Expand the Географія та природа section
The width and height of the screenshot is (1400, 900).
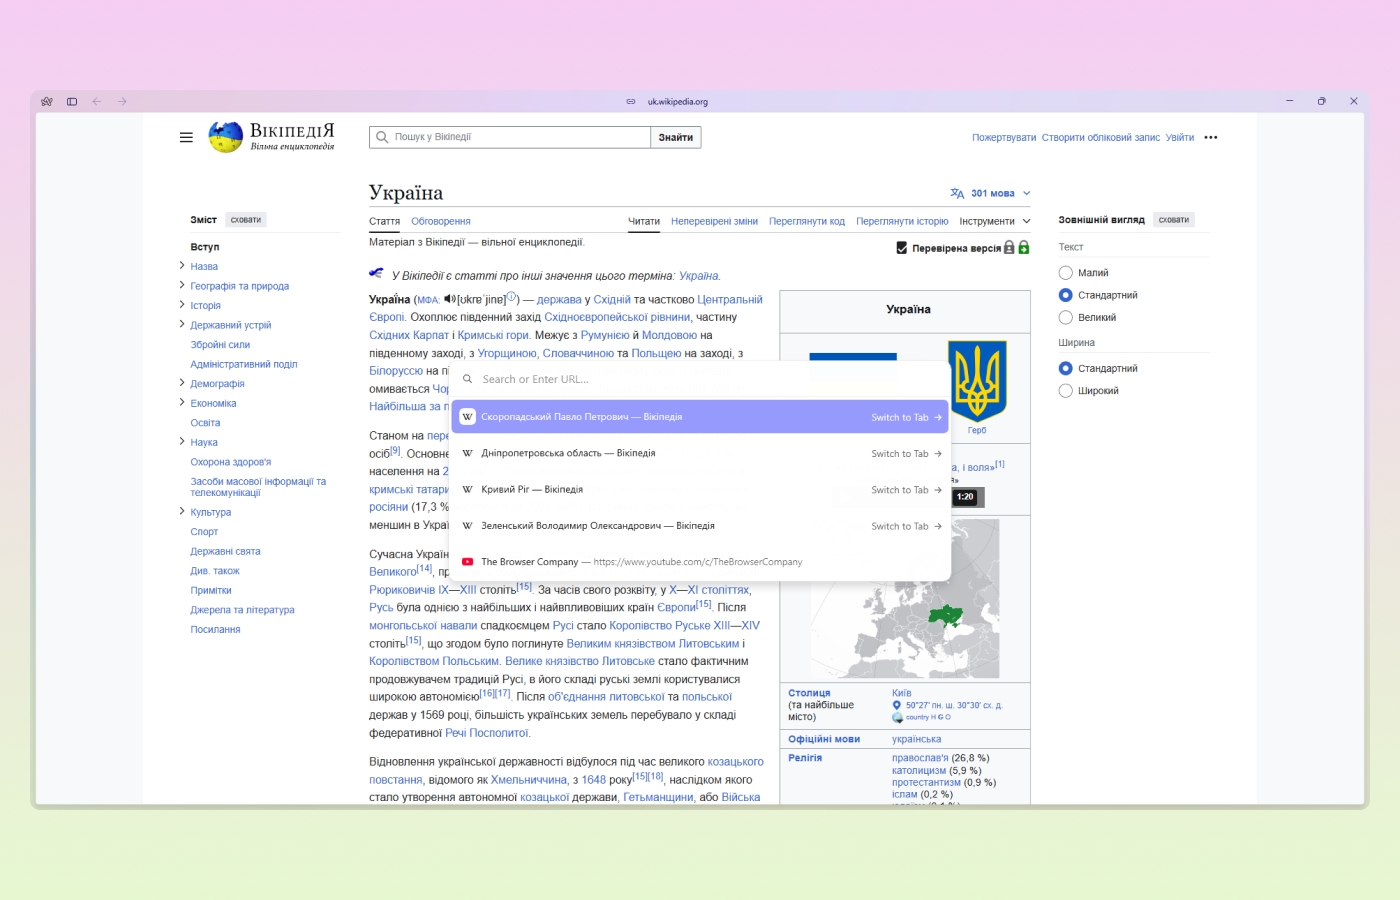tap(182, 285)
